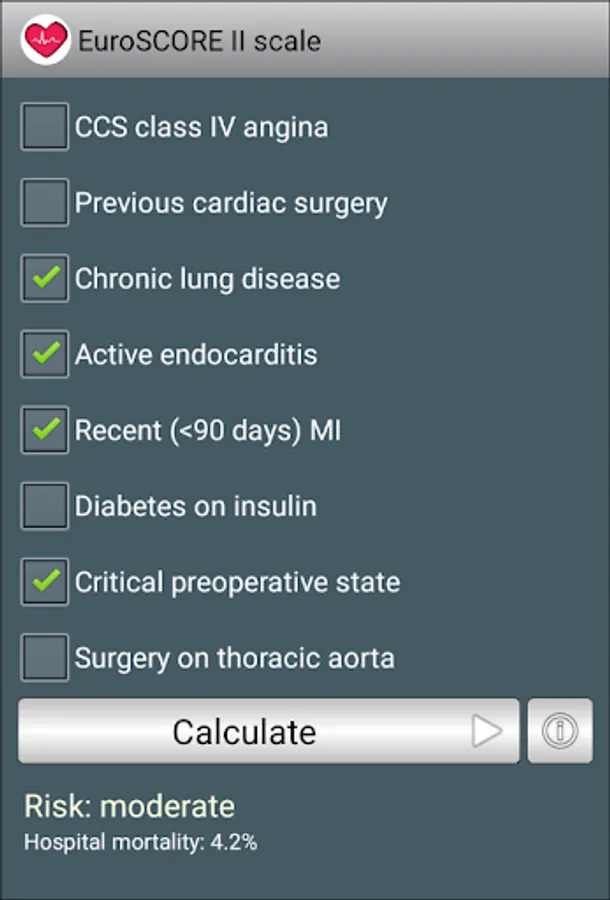Screen dimensions: 610x900
Task: Uncheck Critical preoperative state
Action: point(45,581)
